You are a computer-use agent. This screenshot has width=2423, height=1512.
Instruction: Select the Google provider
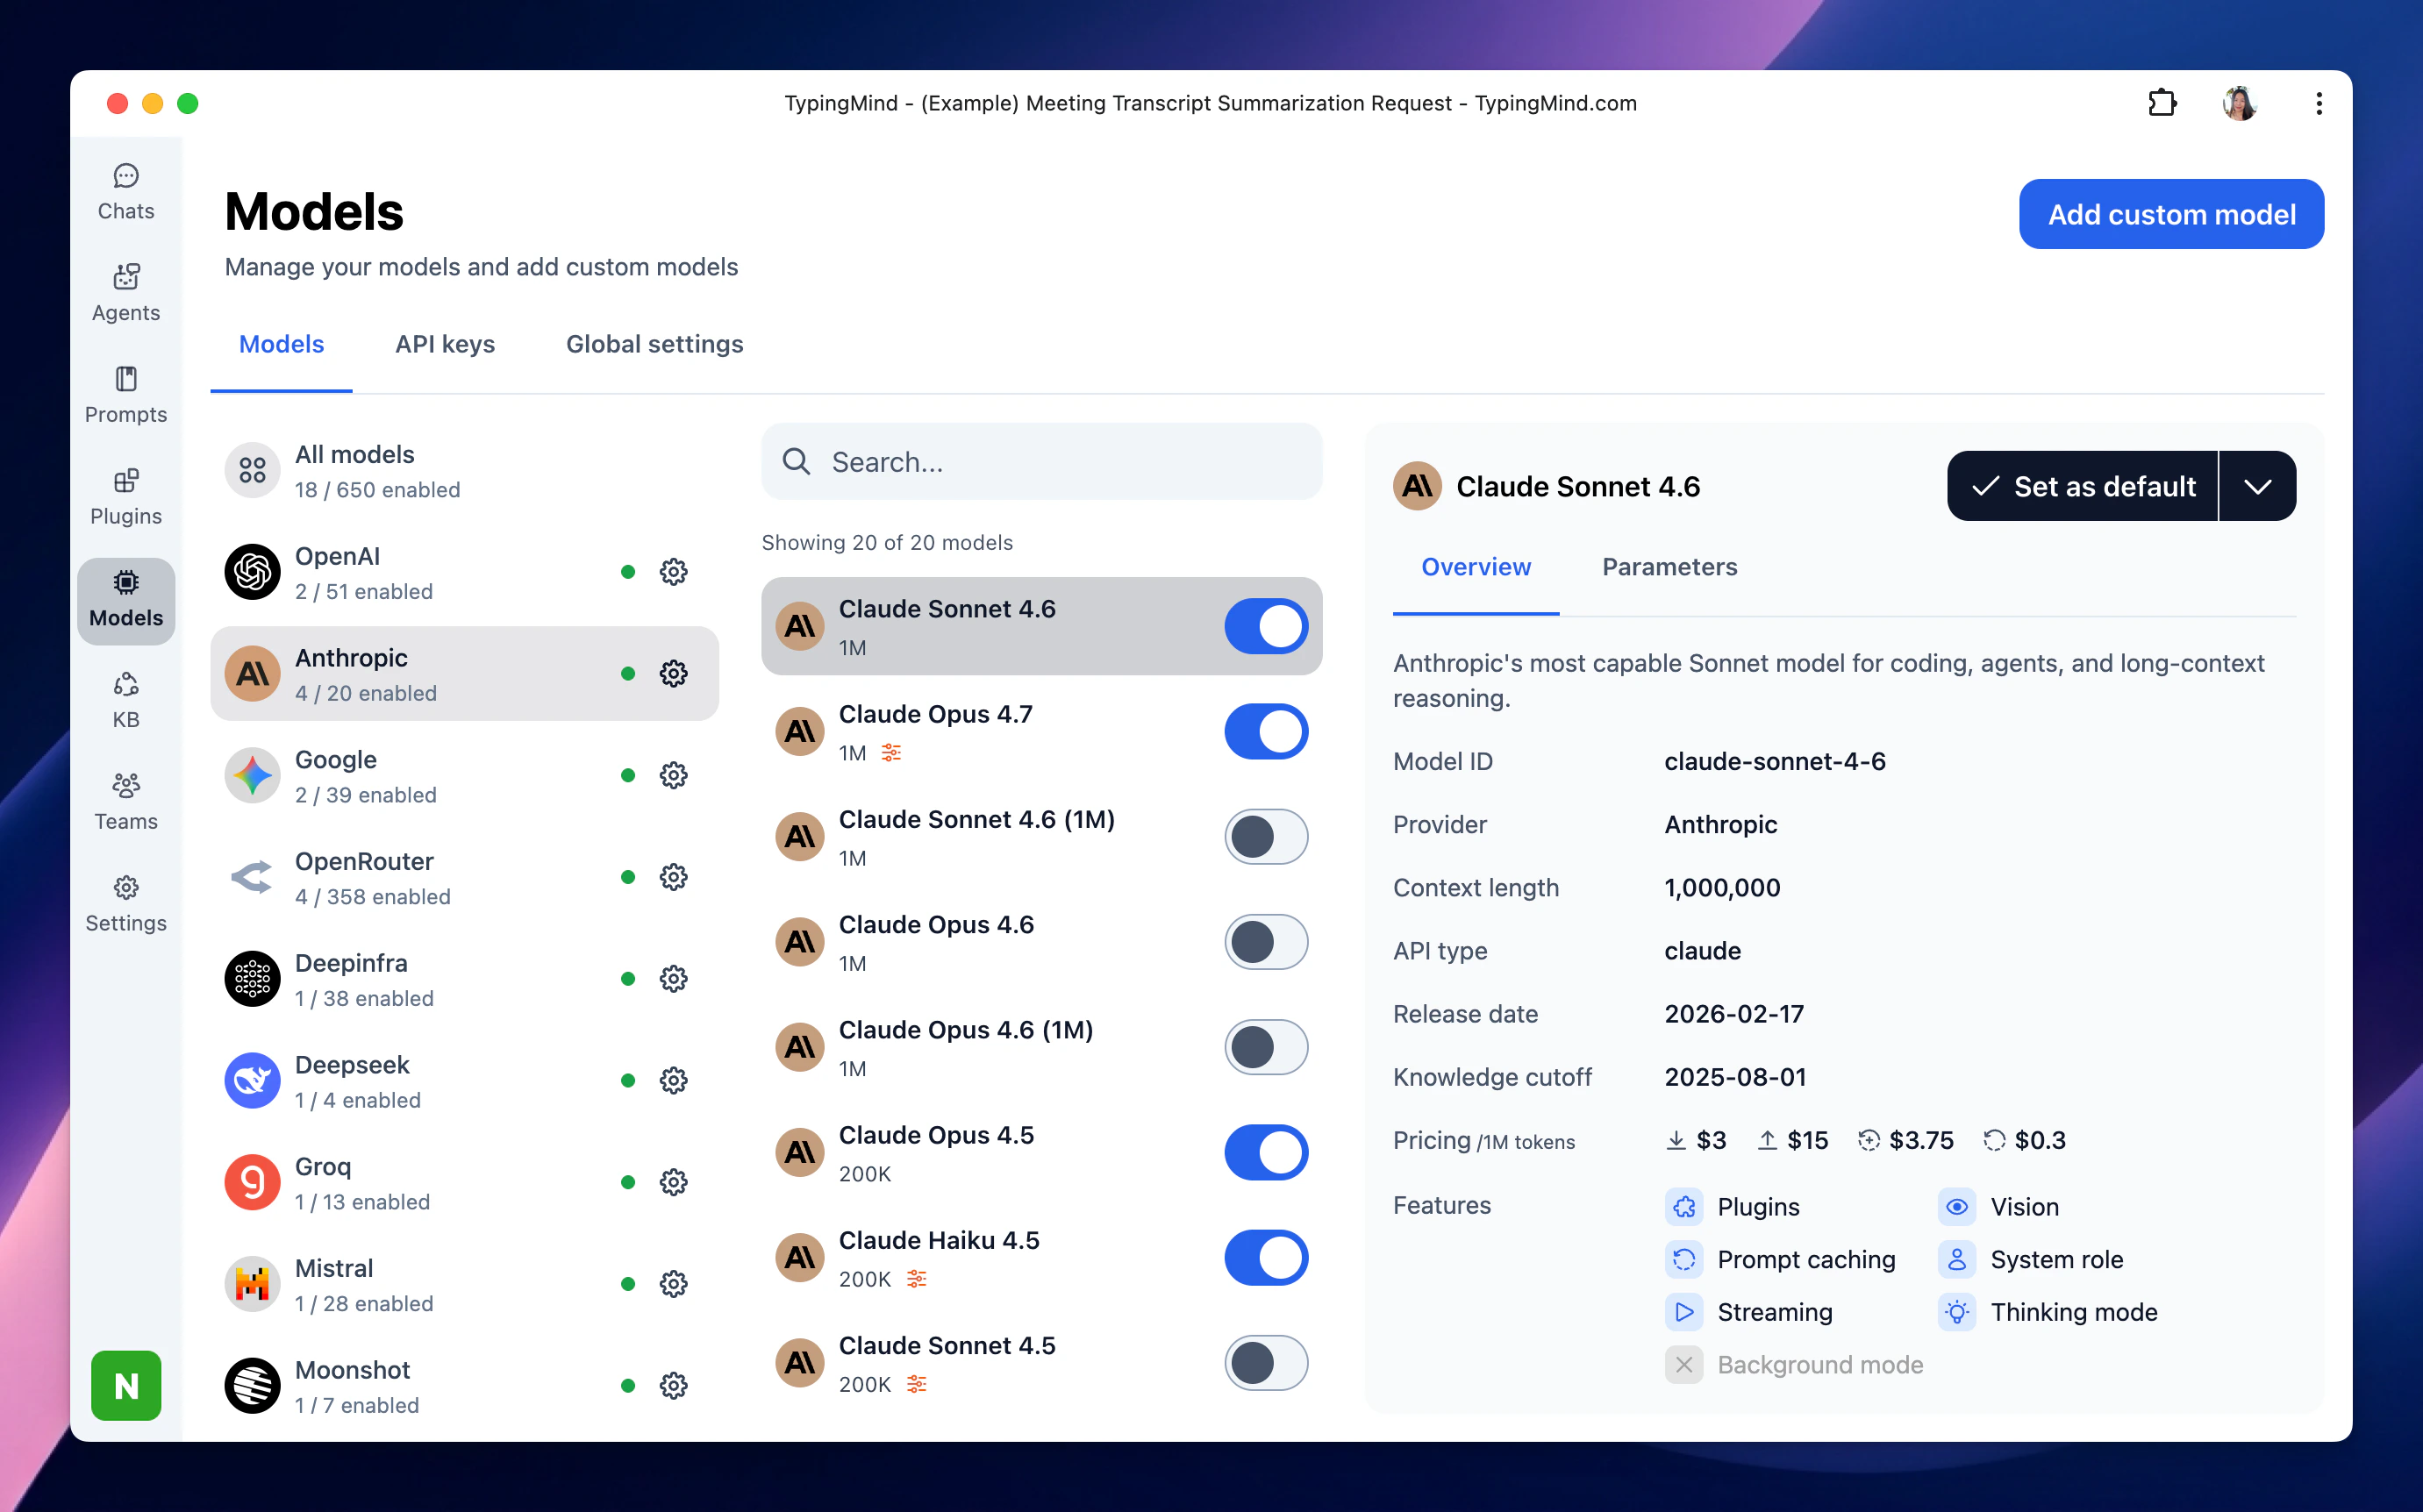[464, 775]
